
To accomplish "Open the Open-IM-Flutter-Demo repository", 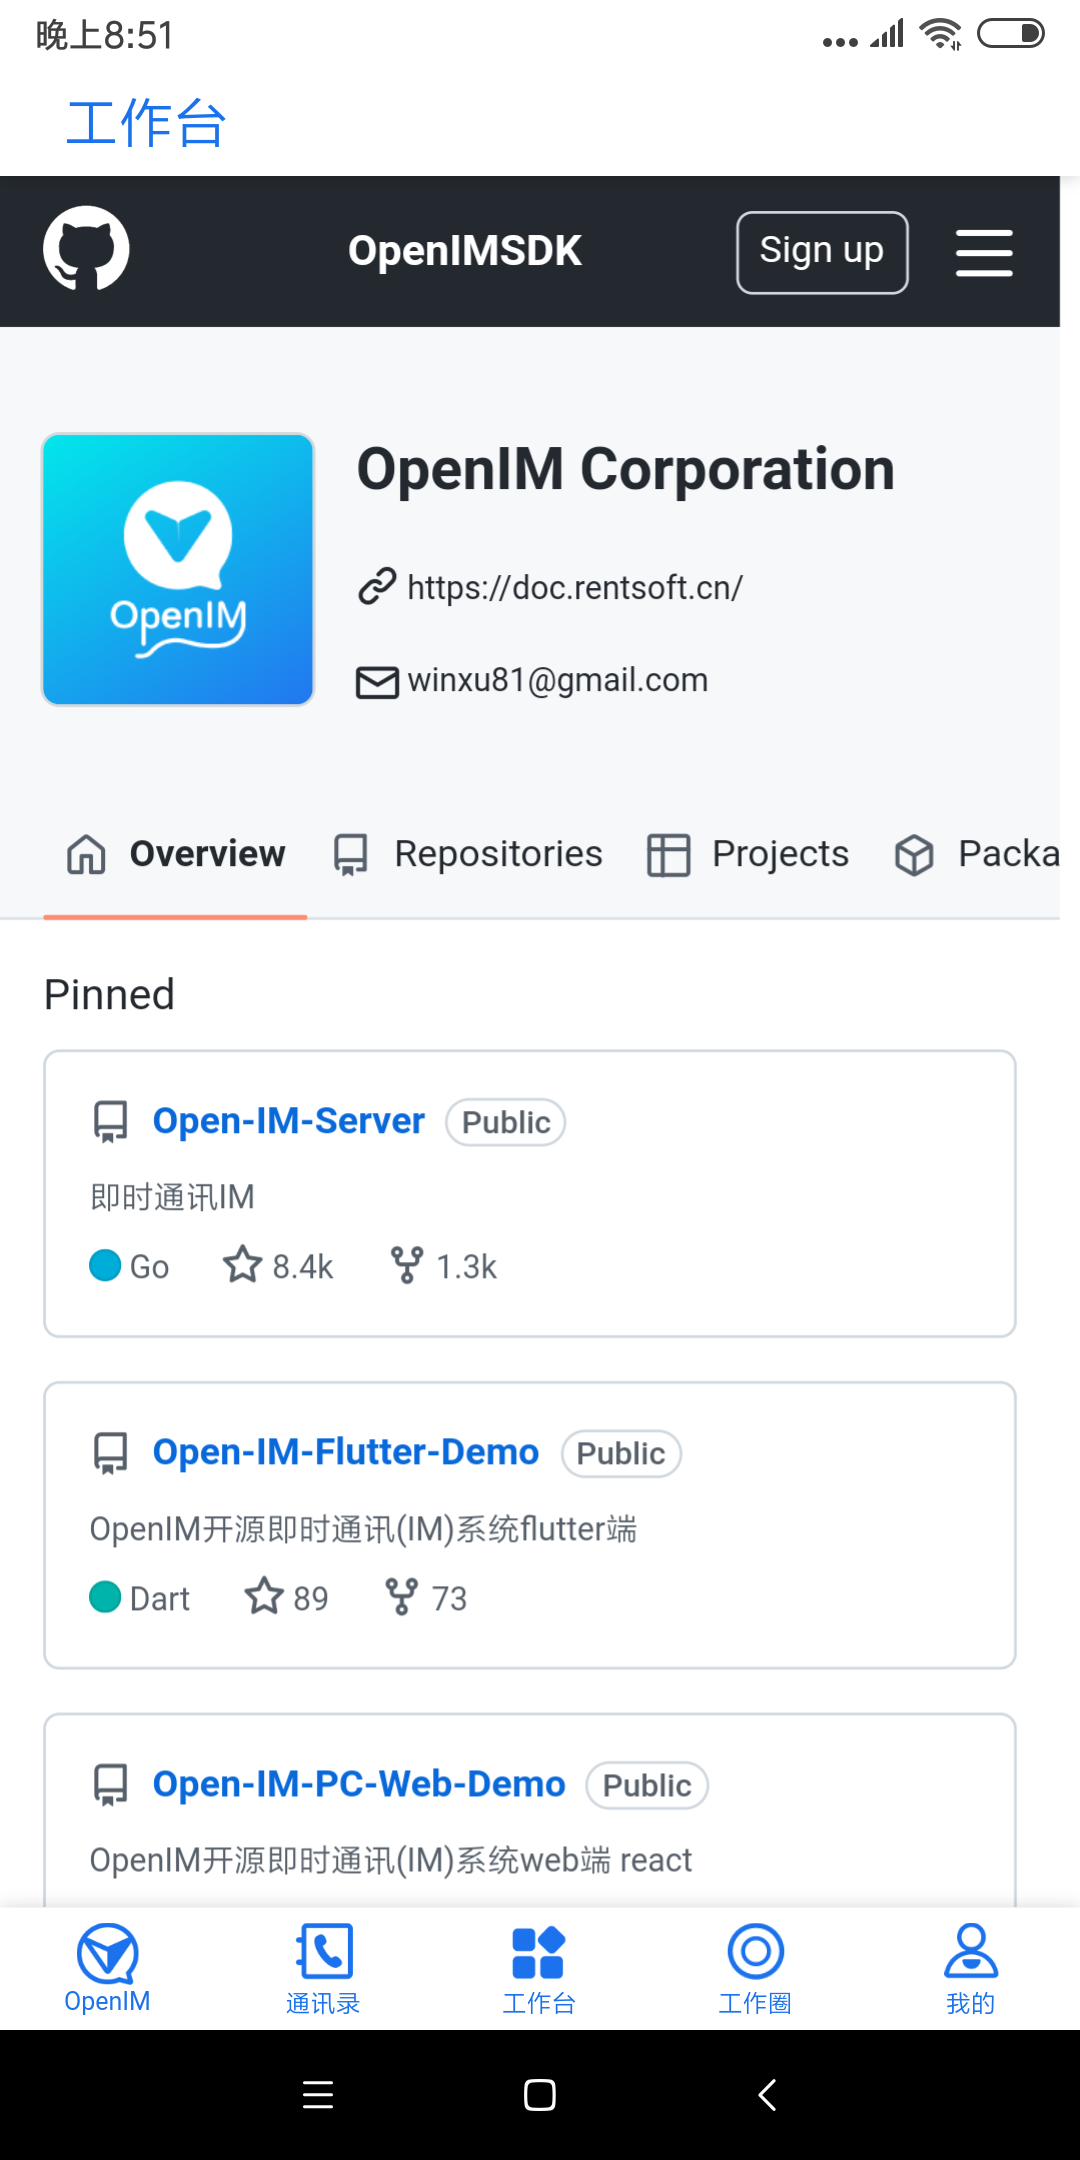I will (x=345, y=1452).
